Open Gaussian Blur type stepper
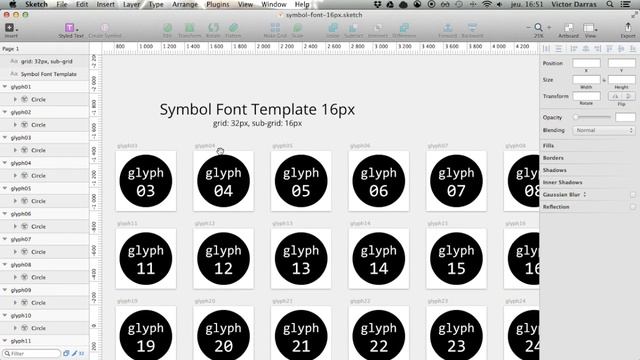Screen dimensions: 640x360 584,195
